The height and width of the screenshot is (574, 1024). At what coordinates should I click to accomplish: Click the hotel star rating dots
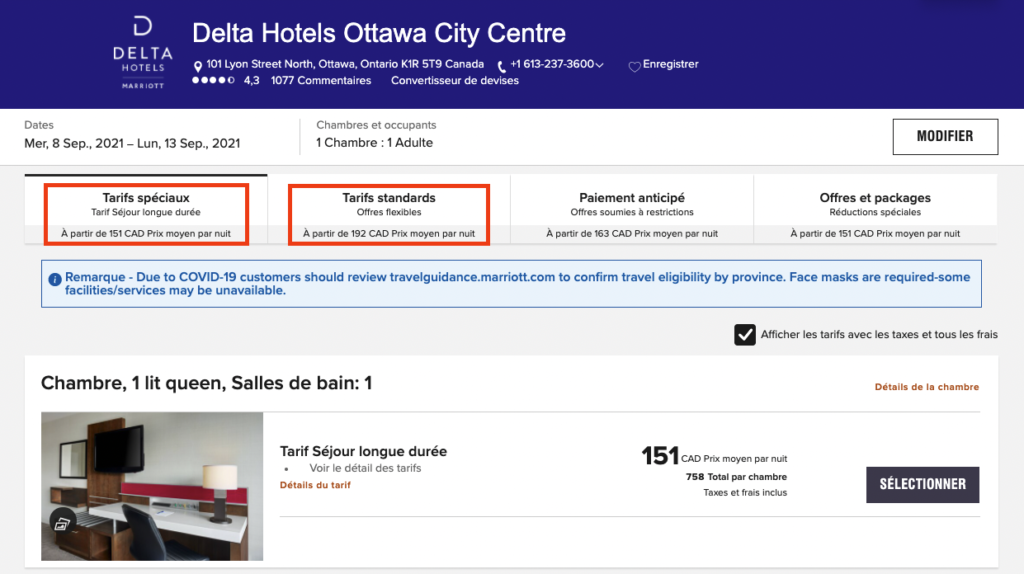coord(213,81)
